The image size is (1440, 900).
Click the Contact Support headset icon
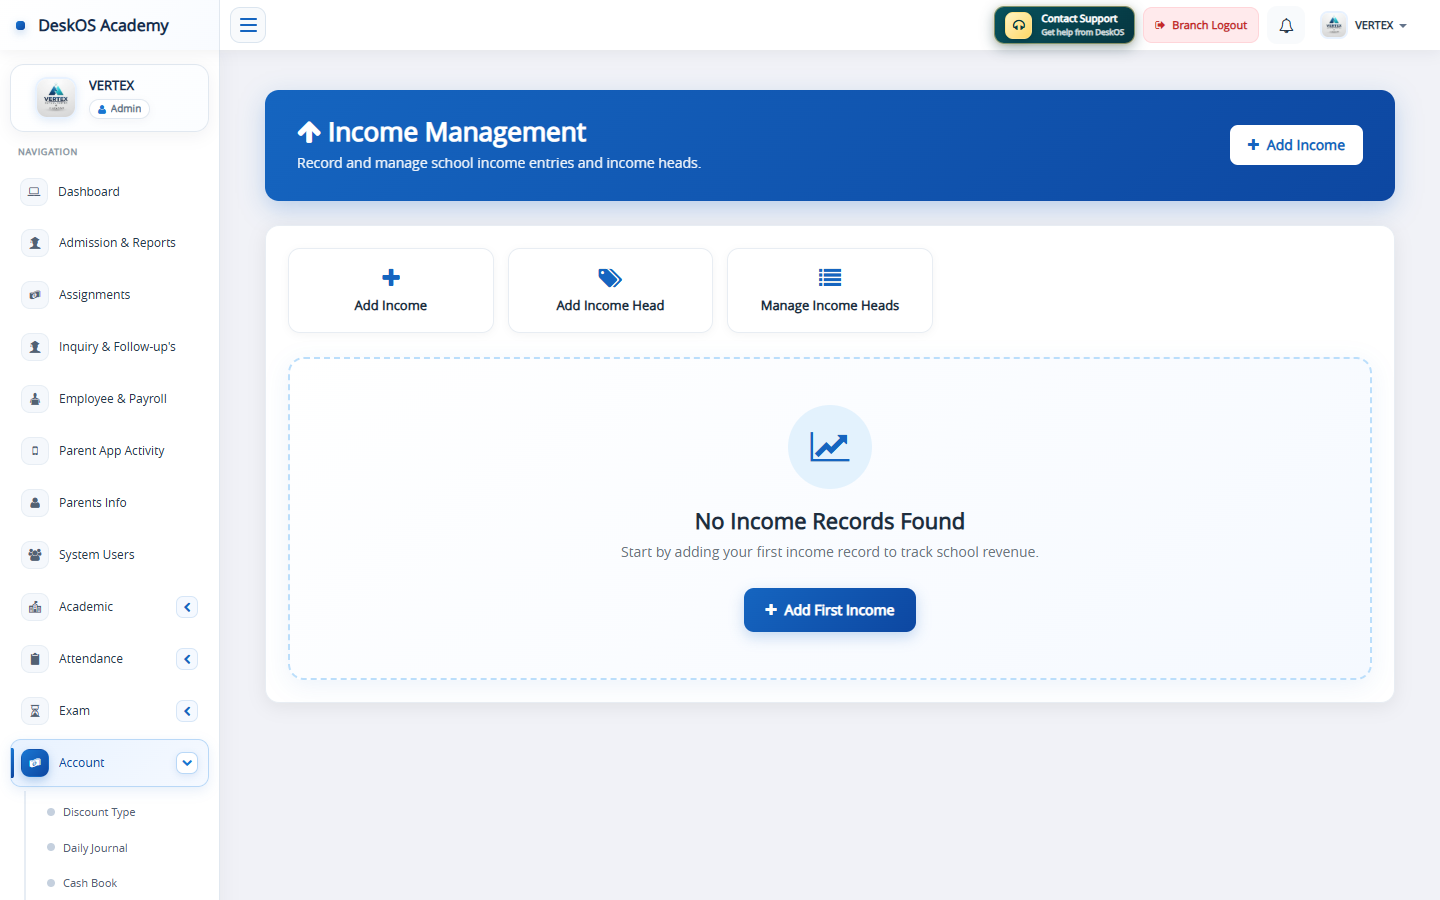tap(1018, 25)
